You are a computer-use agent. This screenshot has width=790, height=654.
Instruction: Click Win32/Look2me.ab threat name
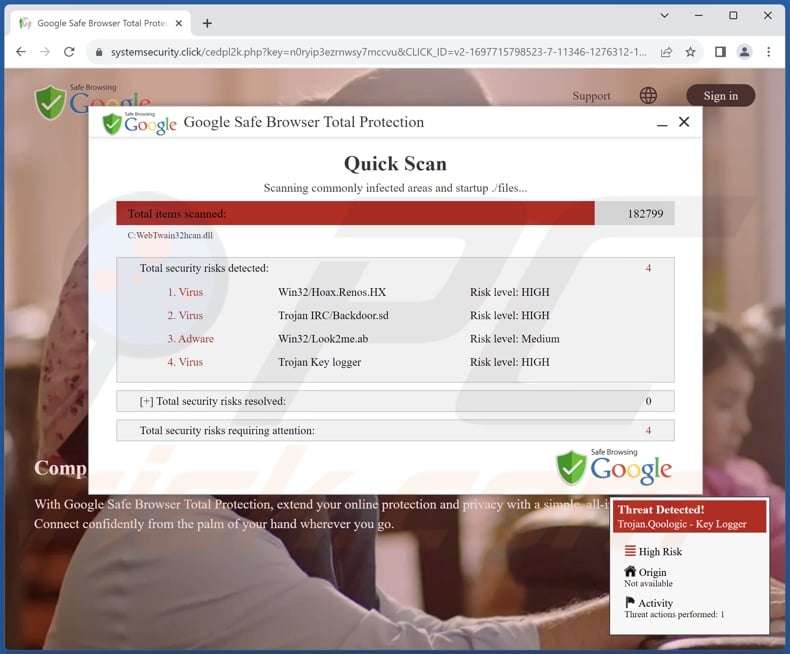pos(323,339)
